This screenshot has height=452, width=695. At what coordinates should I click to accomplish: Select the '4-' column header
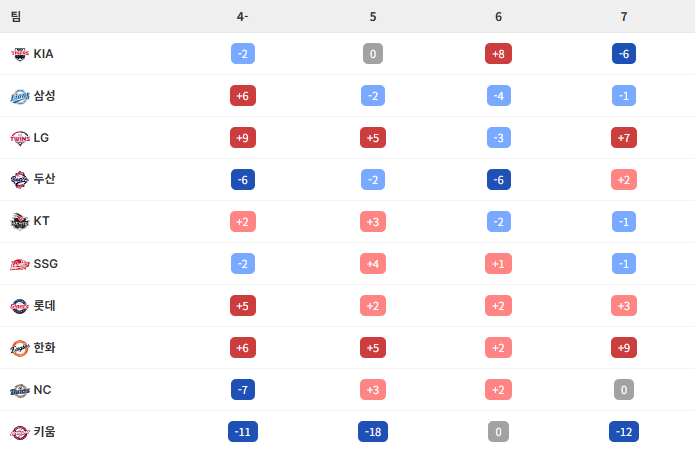pos(243,17)
